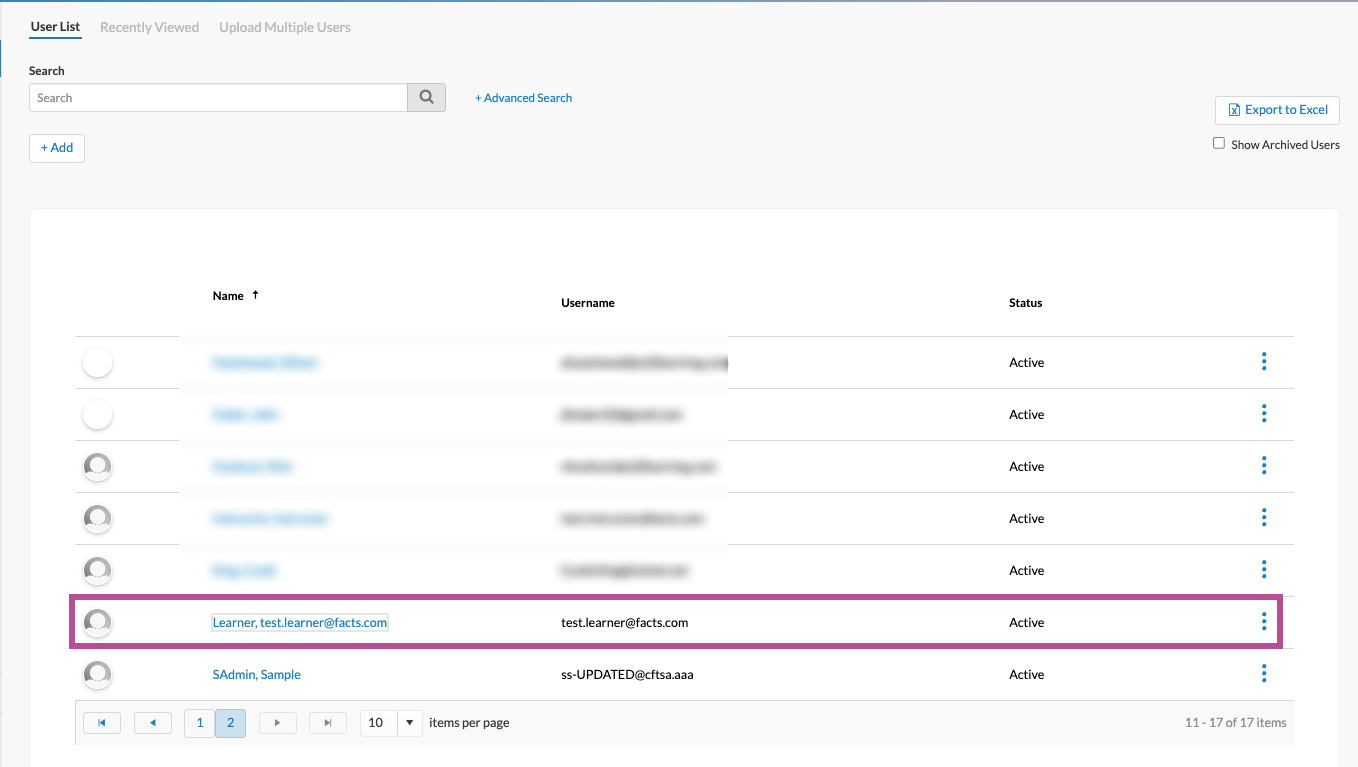Click the + Add button
1358x767 pixels.
[57, 148]
